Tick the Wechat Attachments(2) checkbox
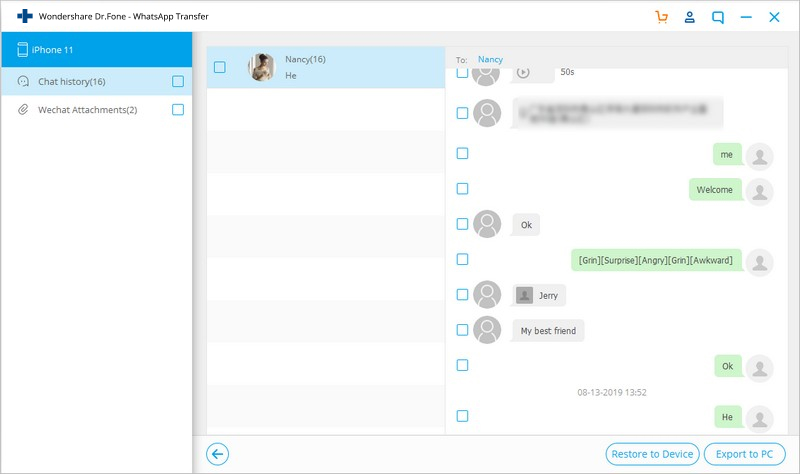 point(178,110)
